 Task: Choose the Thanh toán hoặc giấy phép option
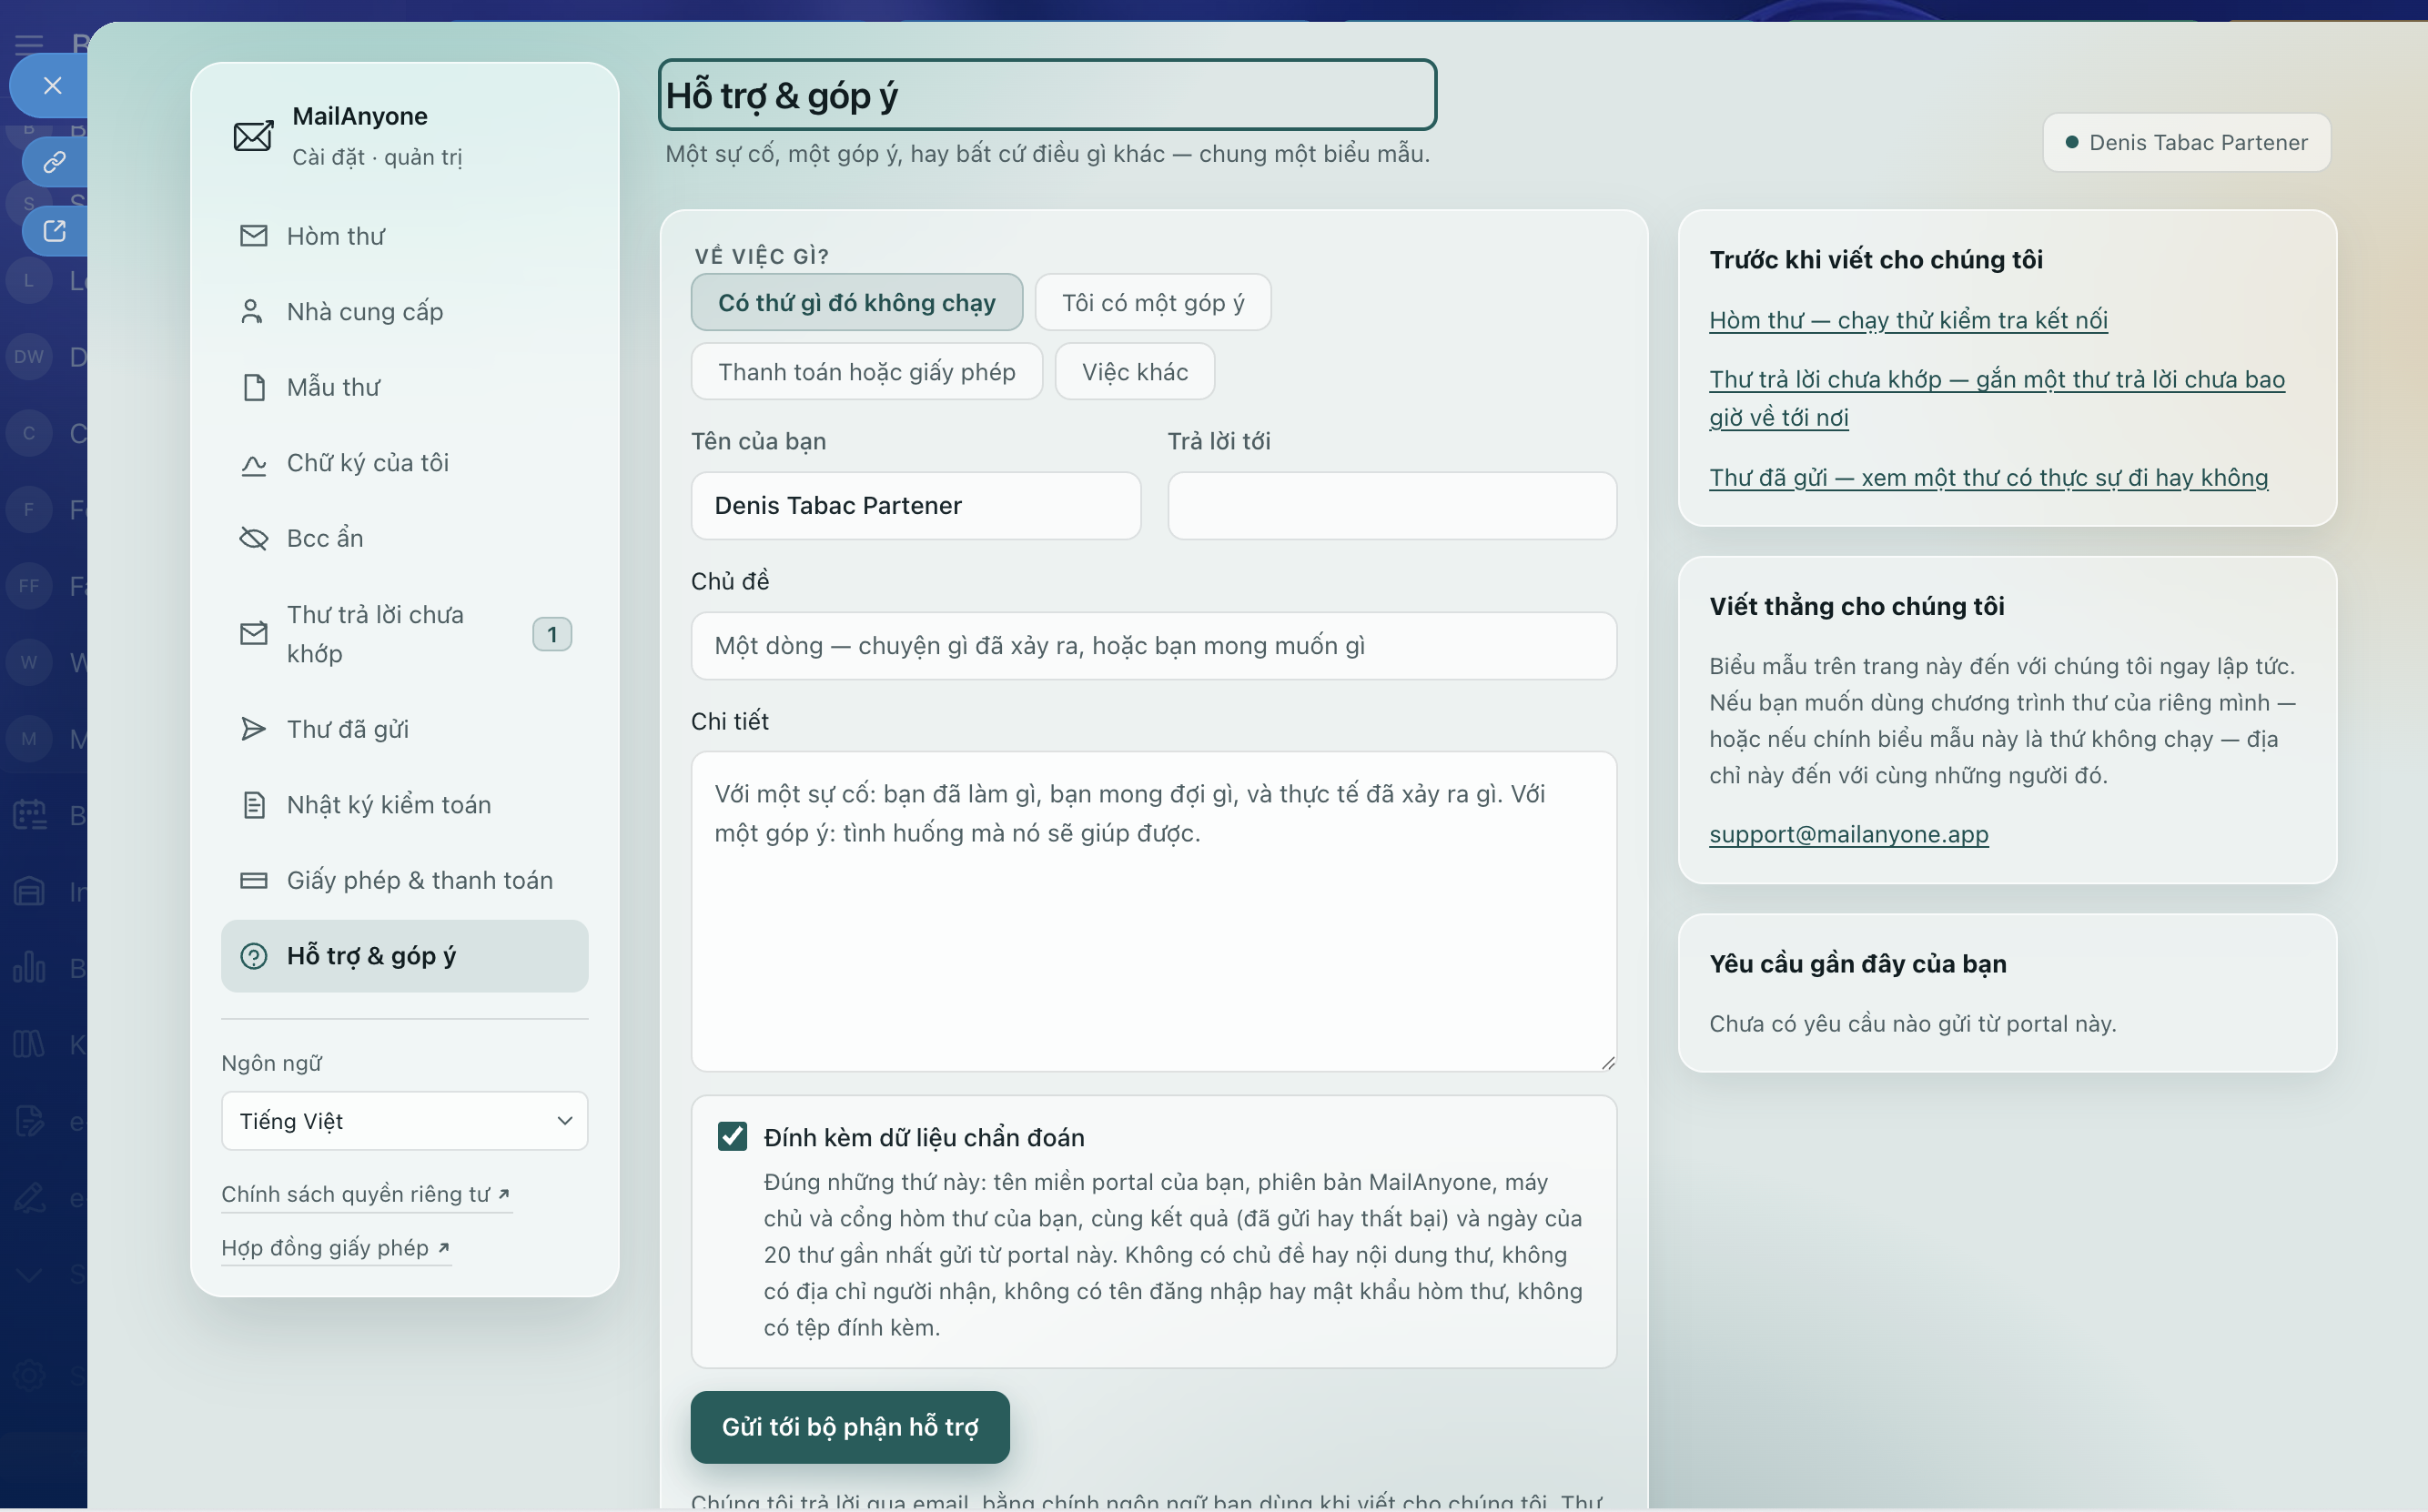tap(867, 372)
